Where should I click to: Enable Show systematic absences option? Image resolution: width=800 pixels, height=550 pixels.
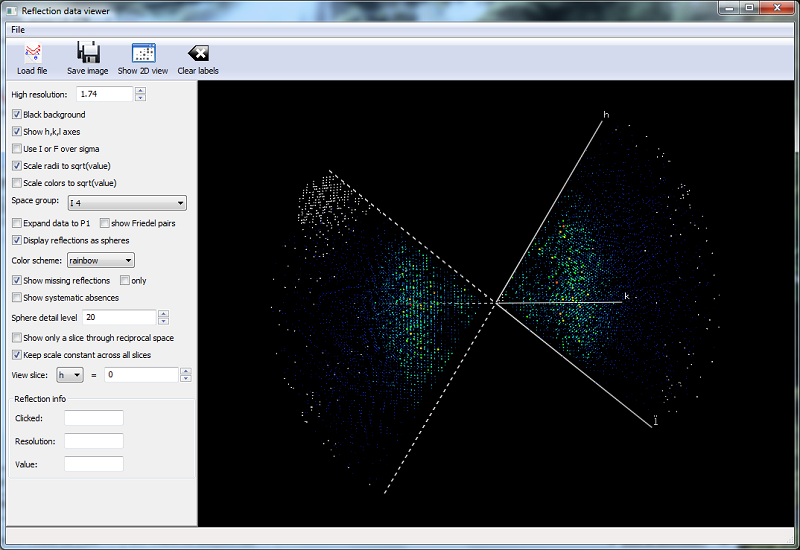pos(17,298)
